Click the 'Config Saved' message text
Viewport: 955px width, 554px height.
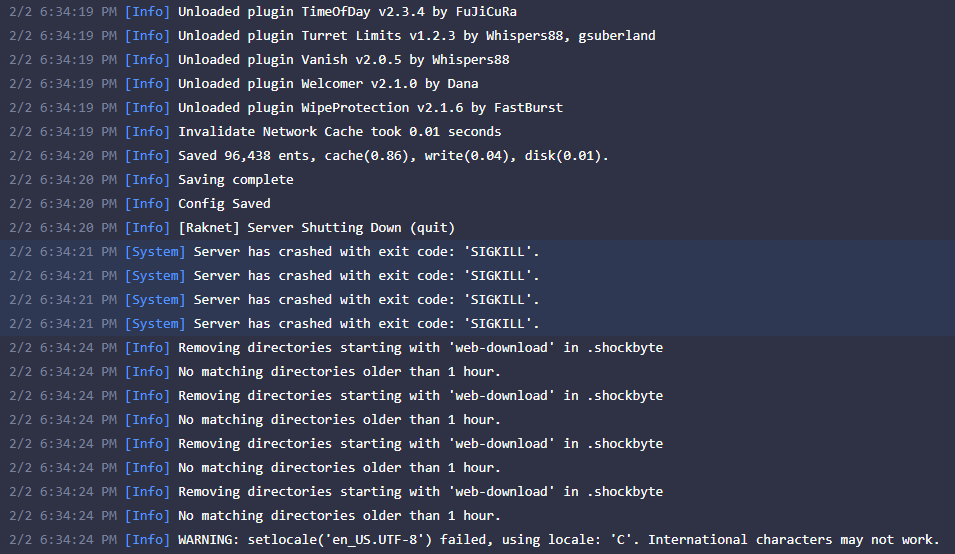[x=224, y=203]
